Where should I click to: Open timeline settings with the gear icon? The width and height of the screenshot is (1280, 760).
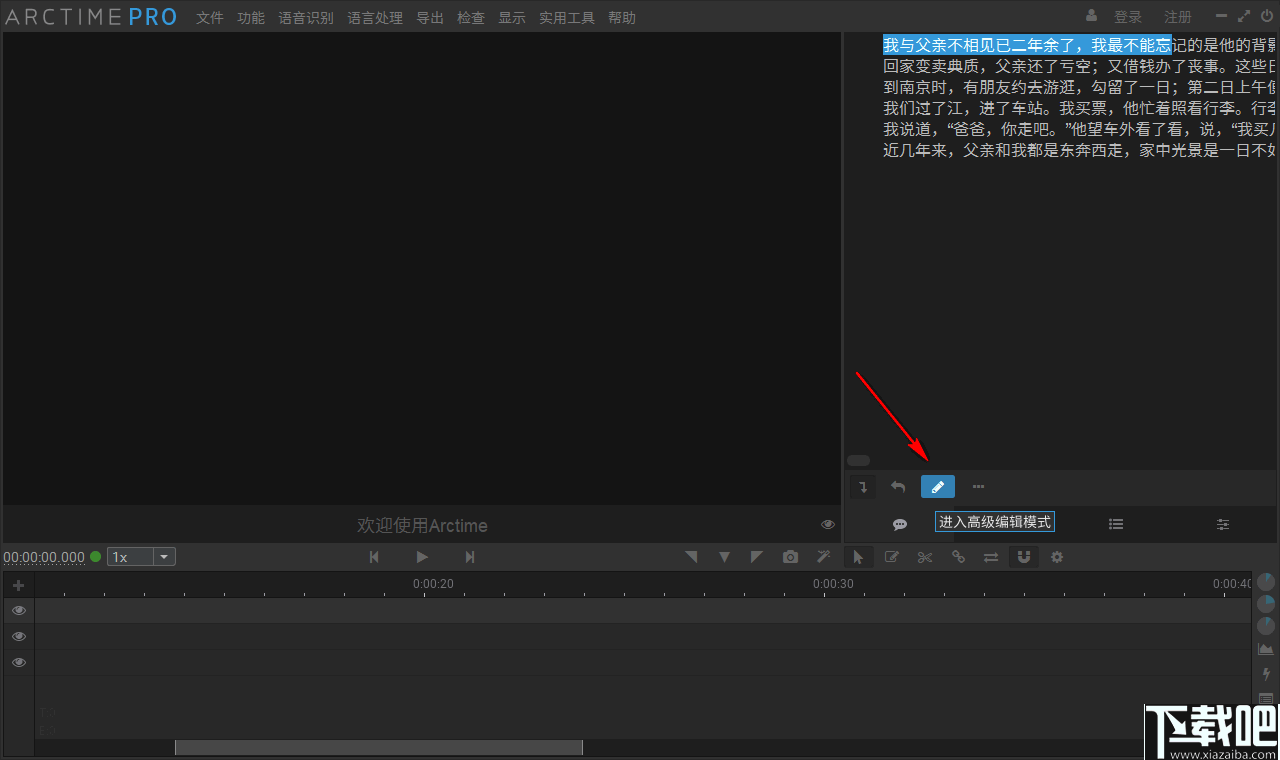(1056, 557)
